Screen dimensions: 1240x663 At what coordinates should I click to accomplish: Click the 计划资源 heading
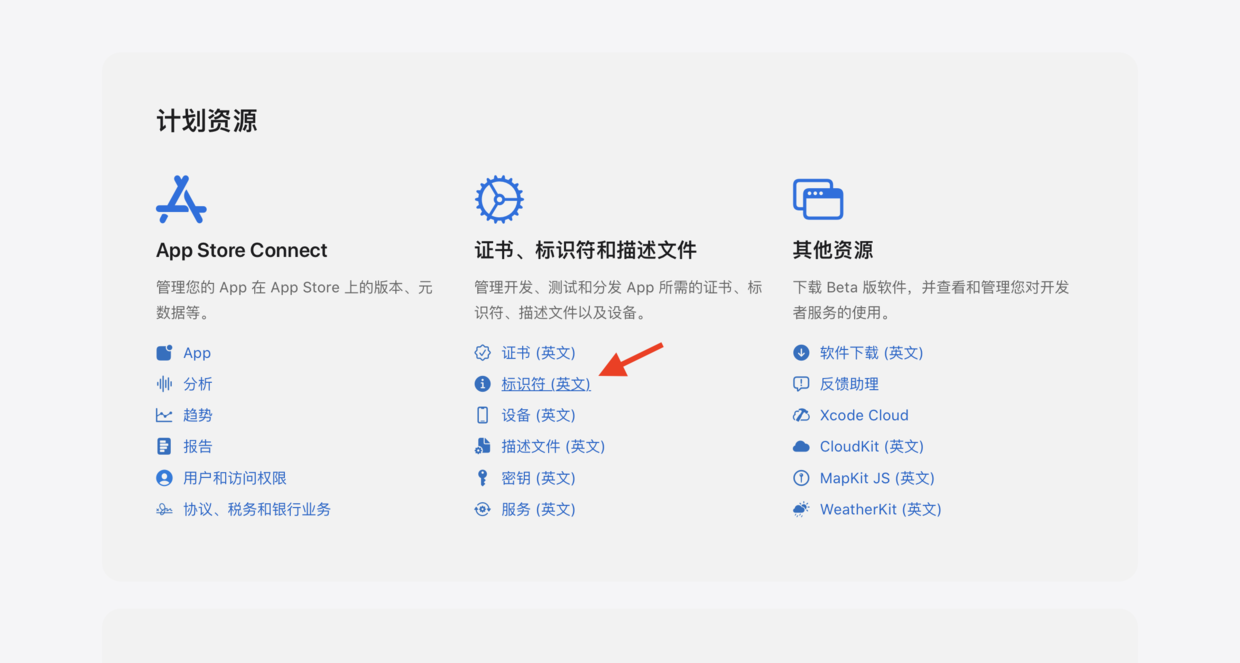(x=207, y=121)
